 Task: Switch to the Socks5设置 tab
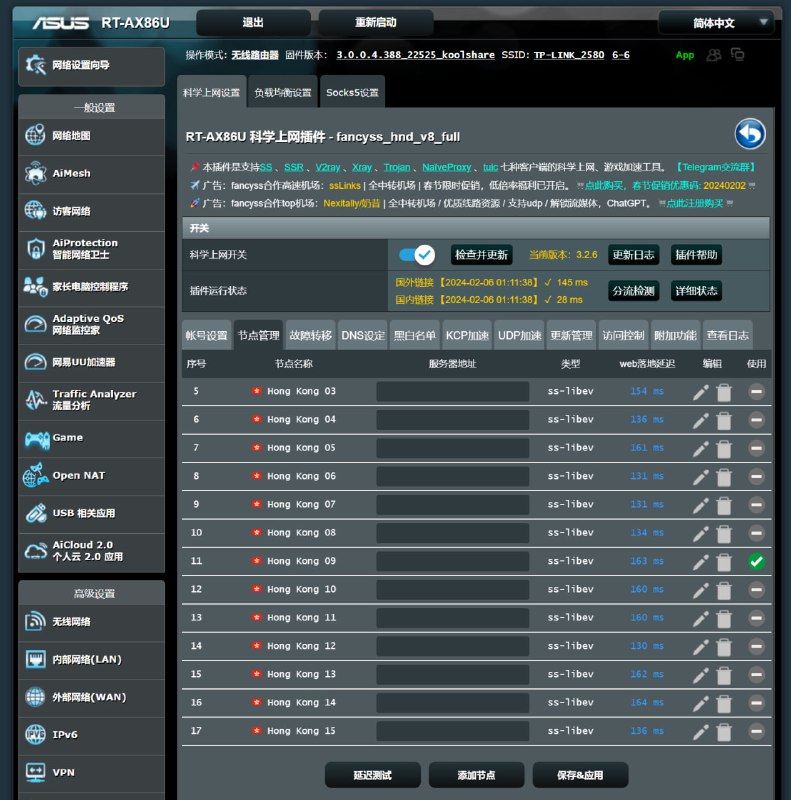pyautogui.click(x=352, y=92)
